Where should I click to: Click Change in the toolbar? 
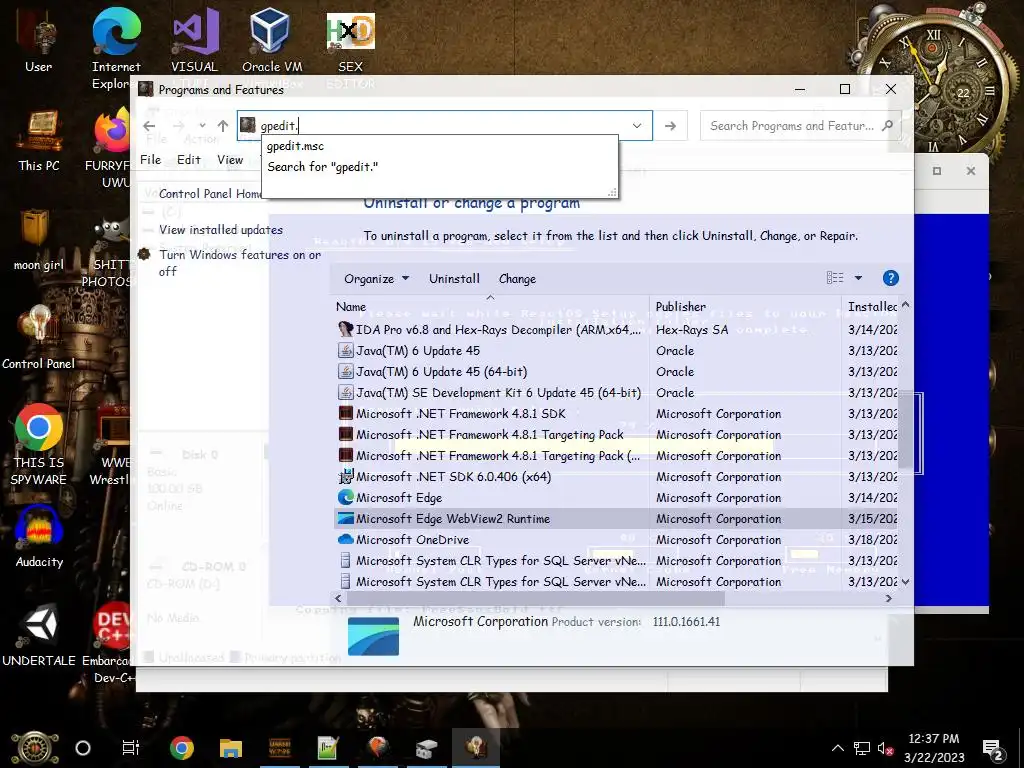[x=517, y=279]
